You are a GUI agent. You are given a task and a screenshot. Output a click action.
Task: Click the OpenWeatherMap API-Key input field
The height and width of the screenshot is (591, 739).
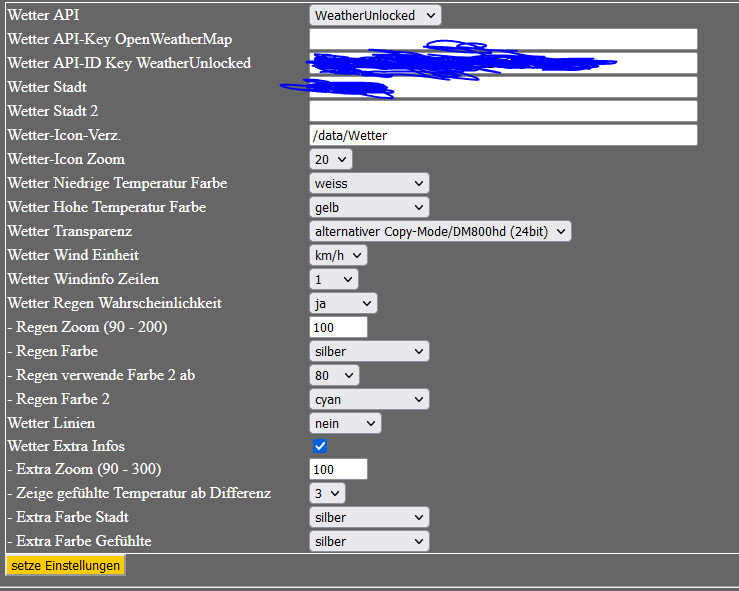point(503,39)
